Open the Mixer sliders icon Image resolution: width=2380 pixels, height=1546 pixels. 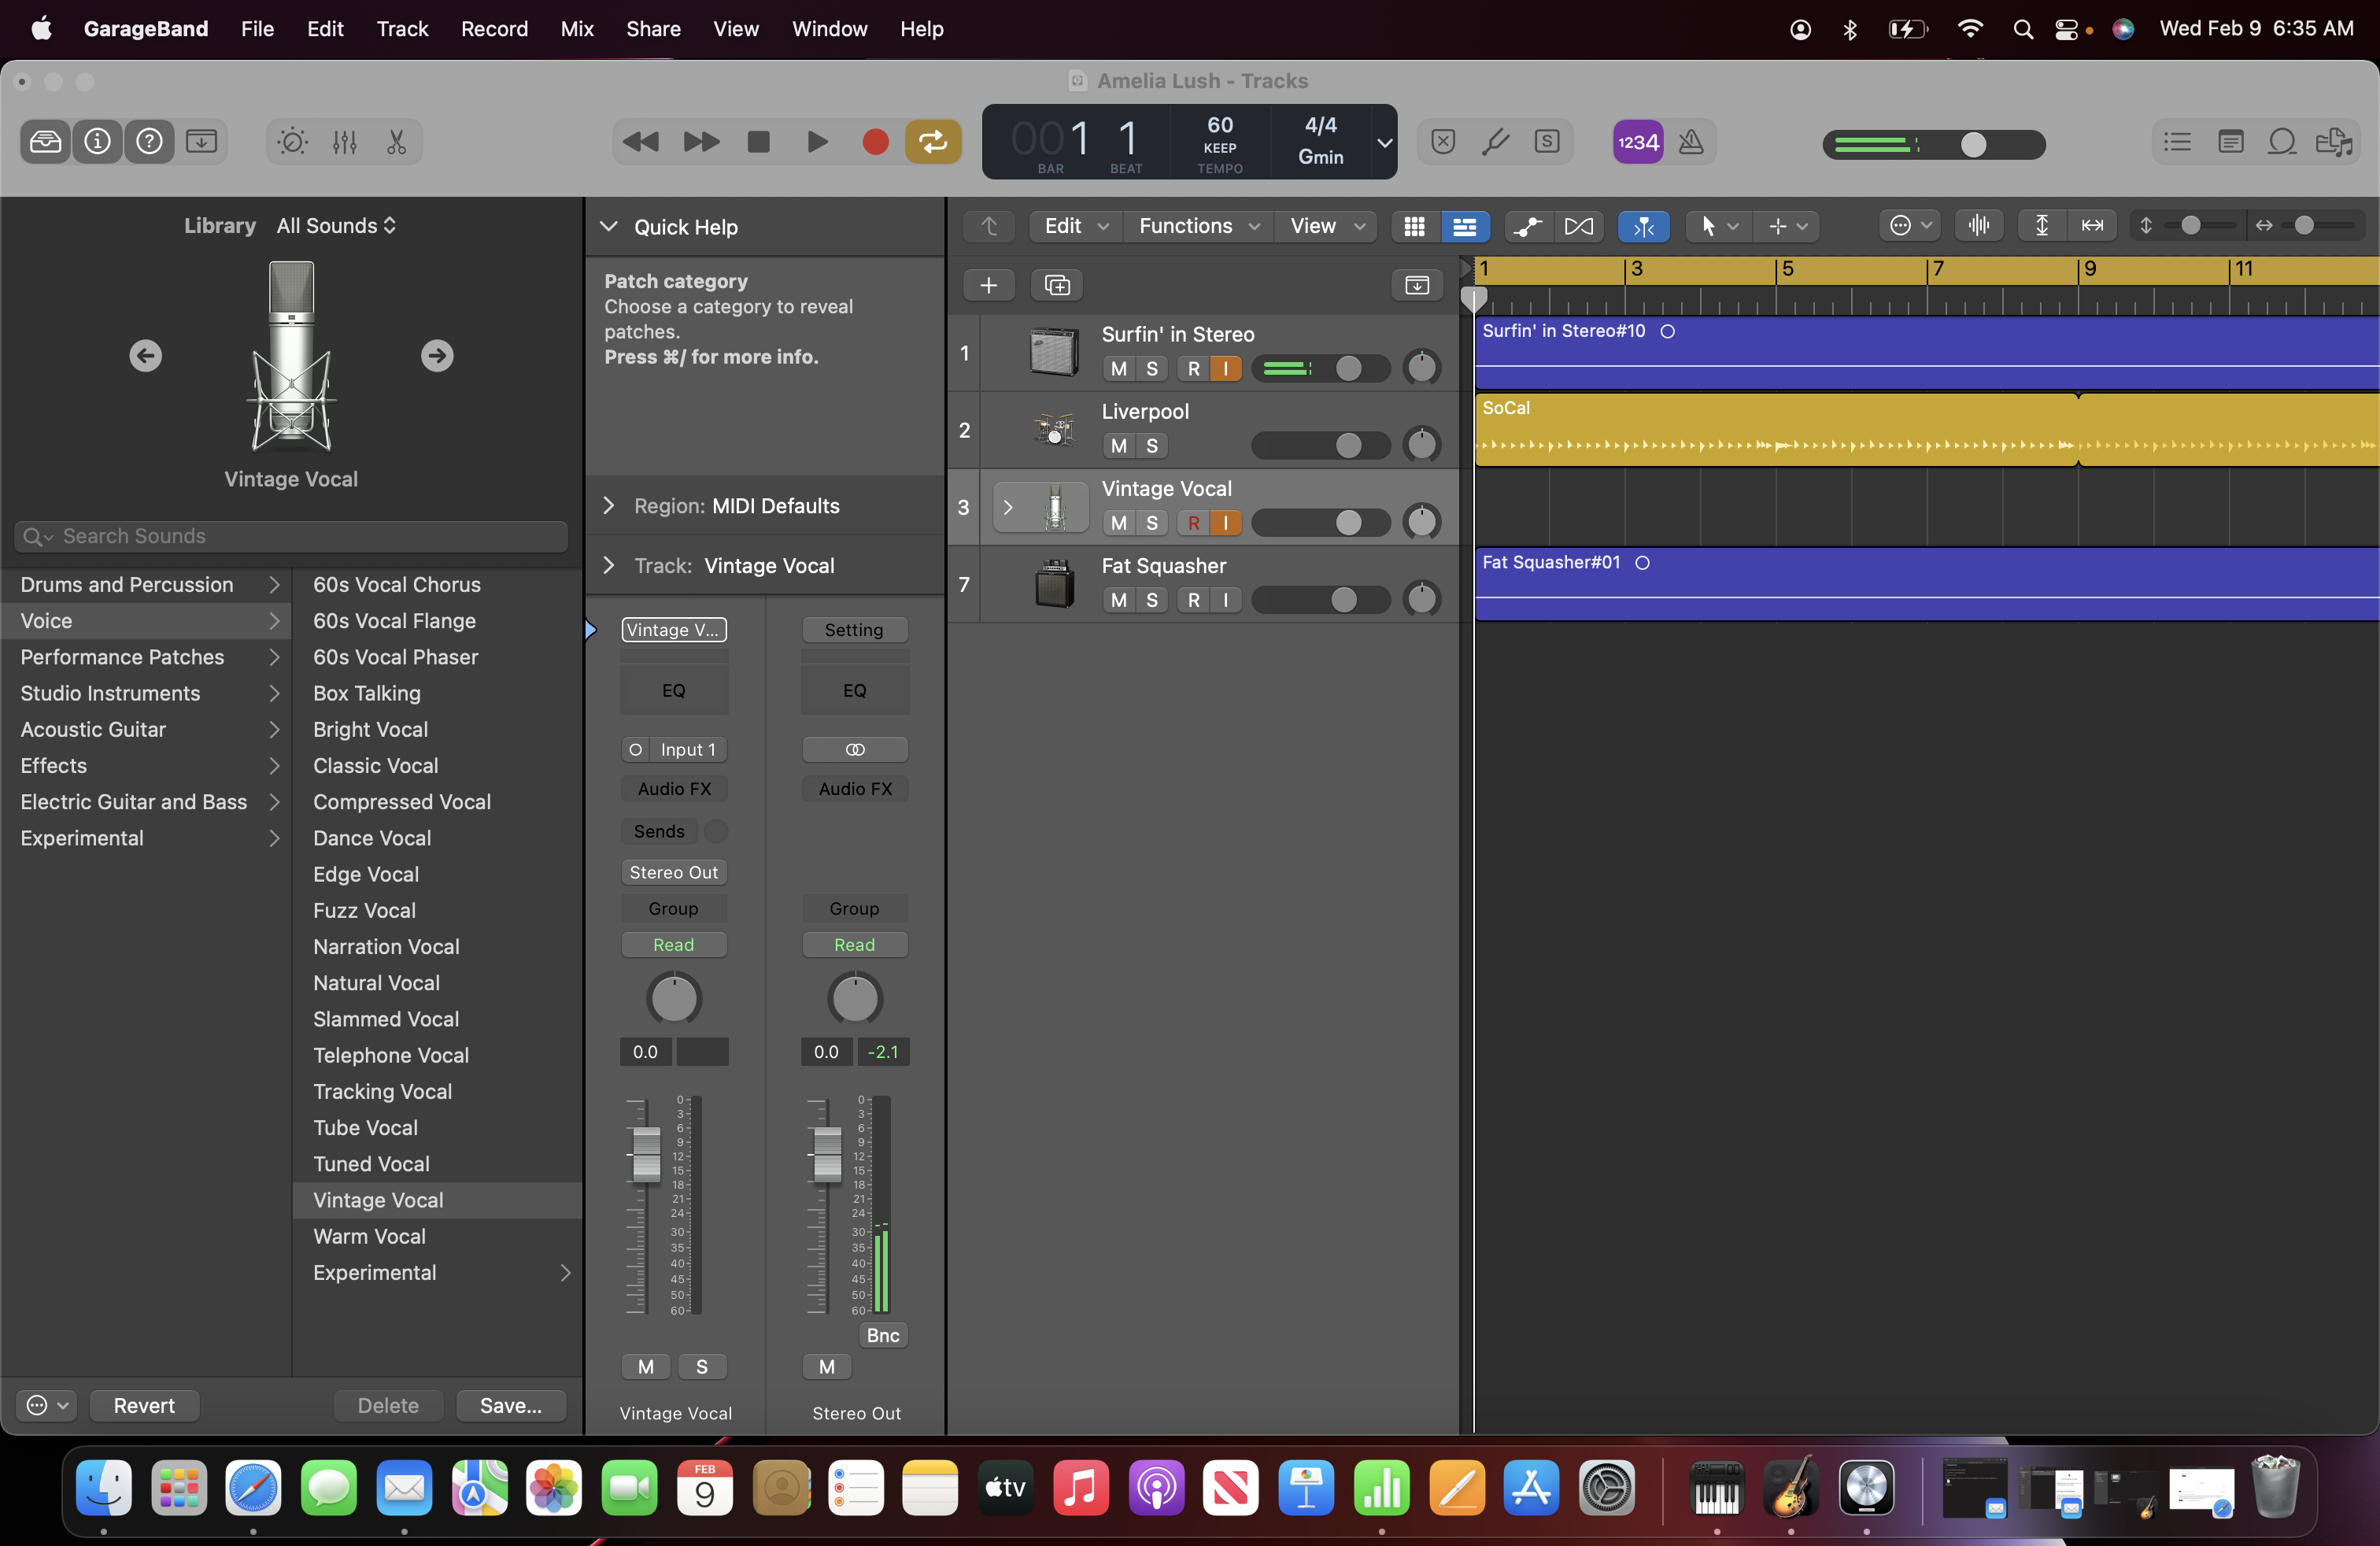click(345, 142)
